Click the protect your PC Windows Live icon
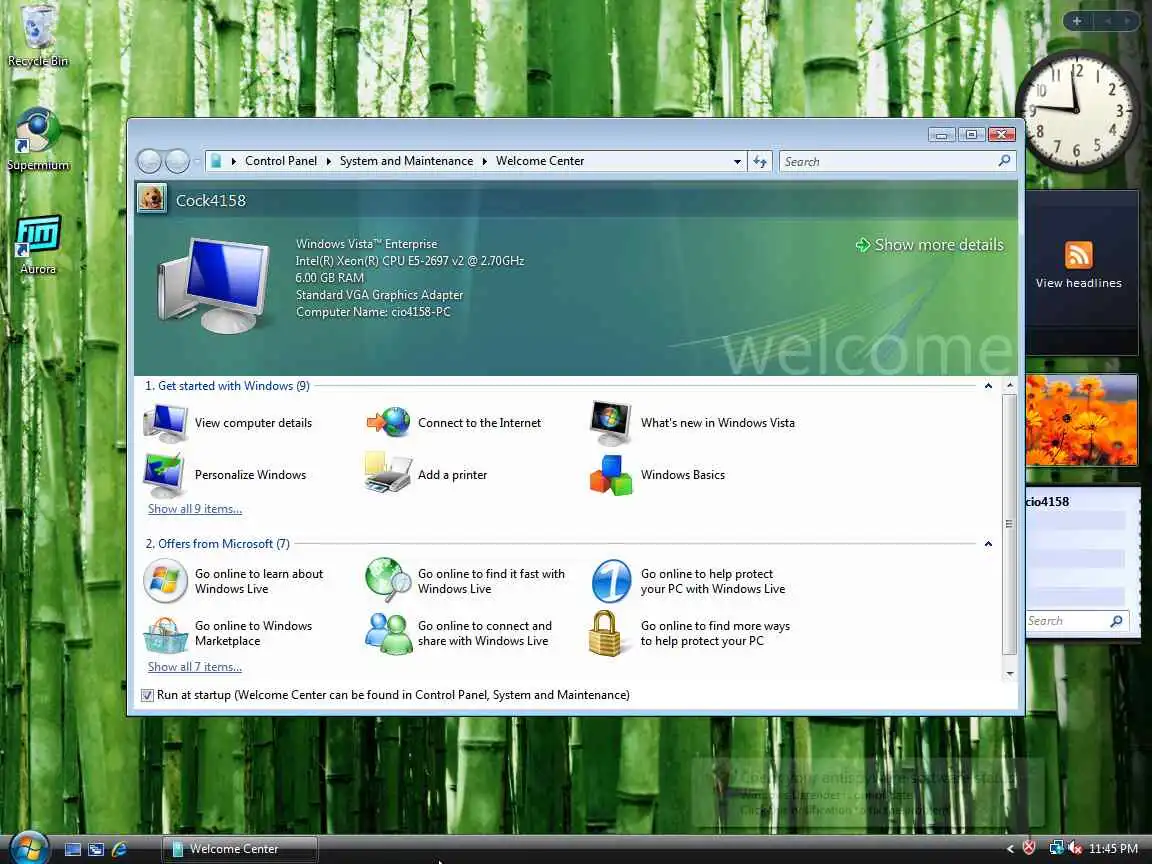This screenshot has height=864, width=1152. click(611, 581)
